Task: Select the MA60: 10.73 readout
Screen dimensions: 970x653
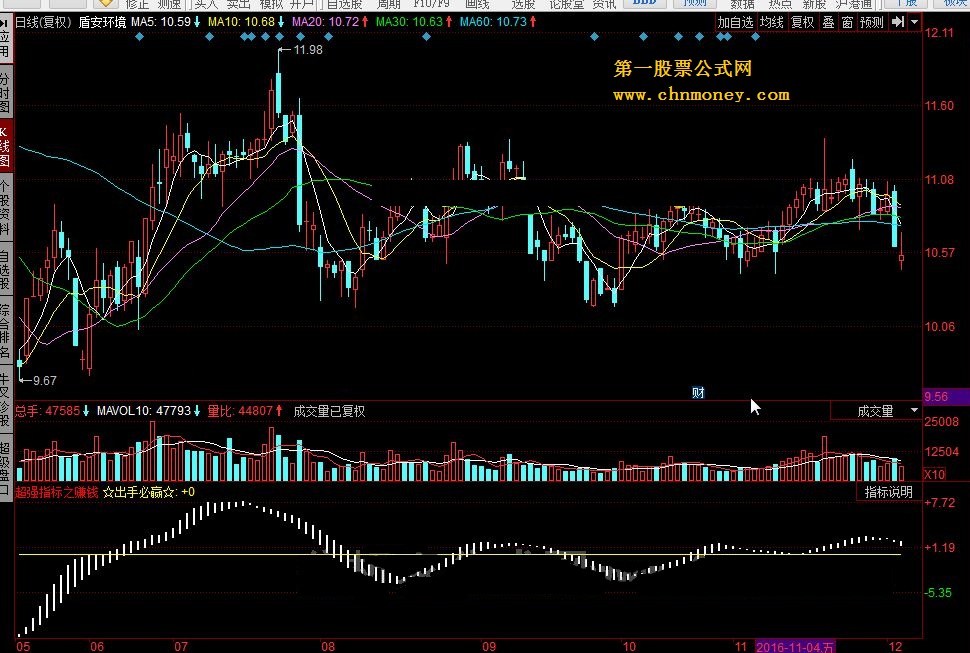Action: coord(498,22)
